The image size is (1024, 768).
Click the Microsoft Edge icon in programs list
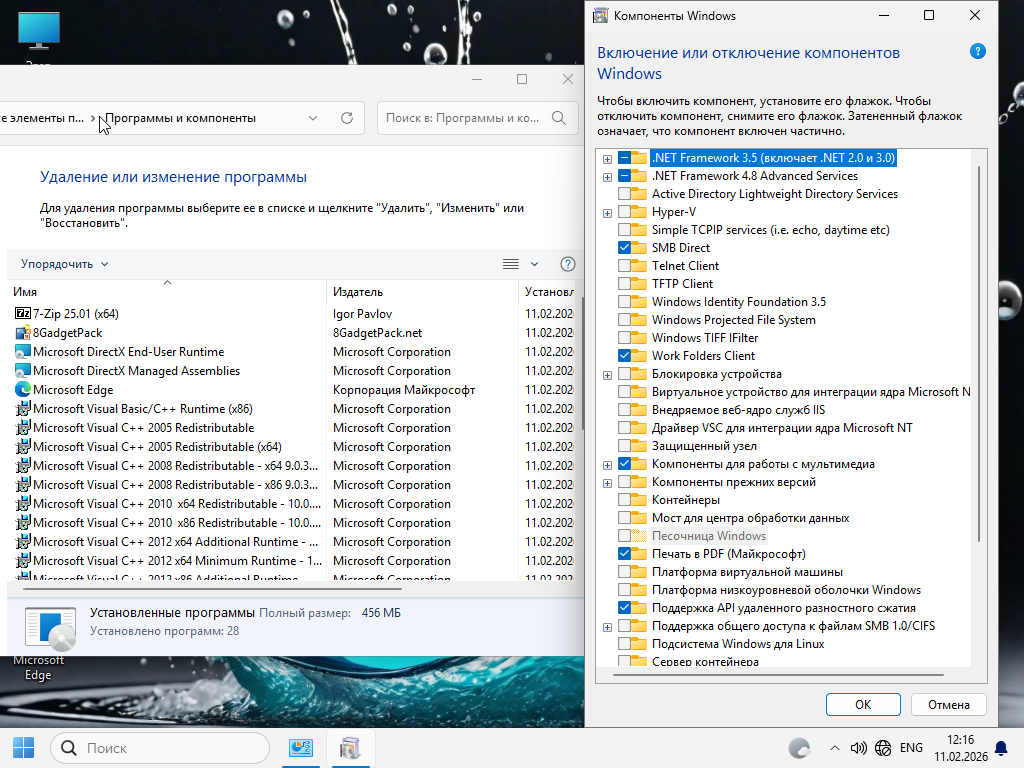tap(24, 390)
